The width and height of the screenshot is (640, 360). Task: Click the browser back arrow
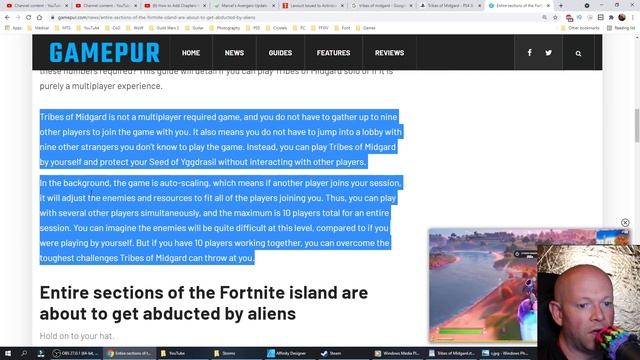tap(7, 18)
